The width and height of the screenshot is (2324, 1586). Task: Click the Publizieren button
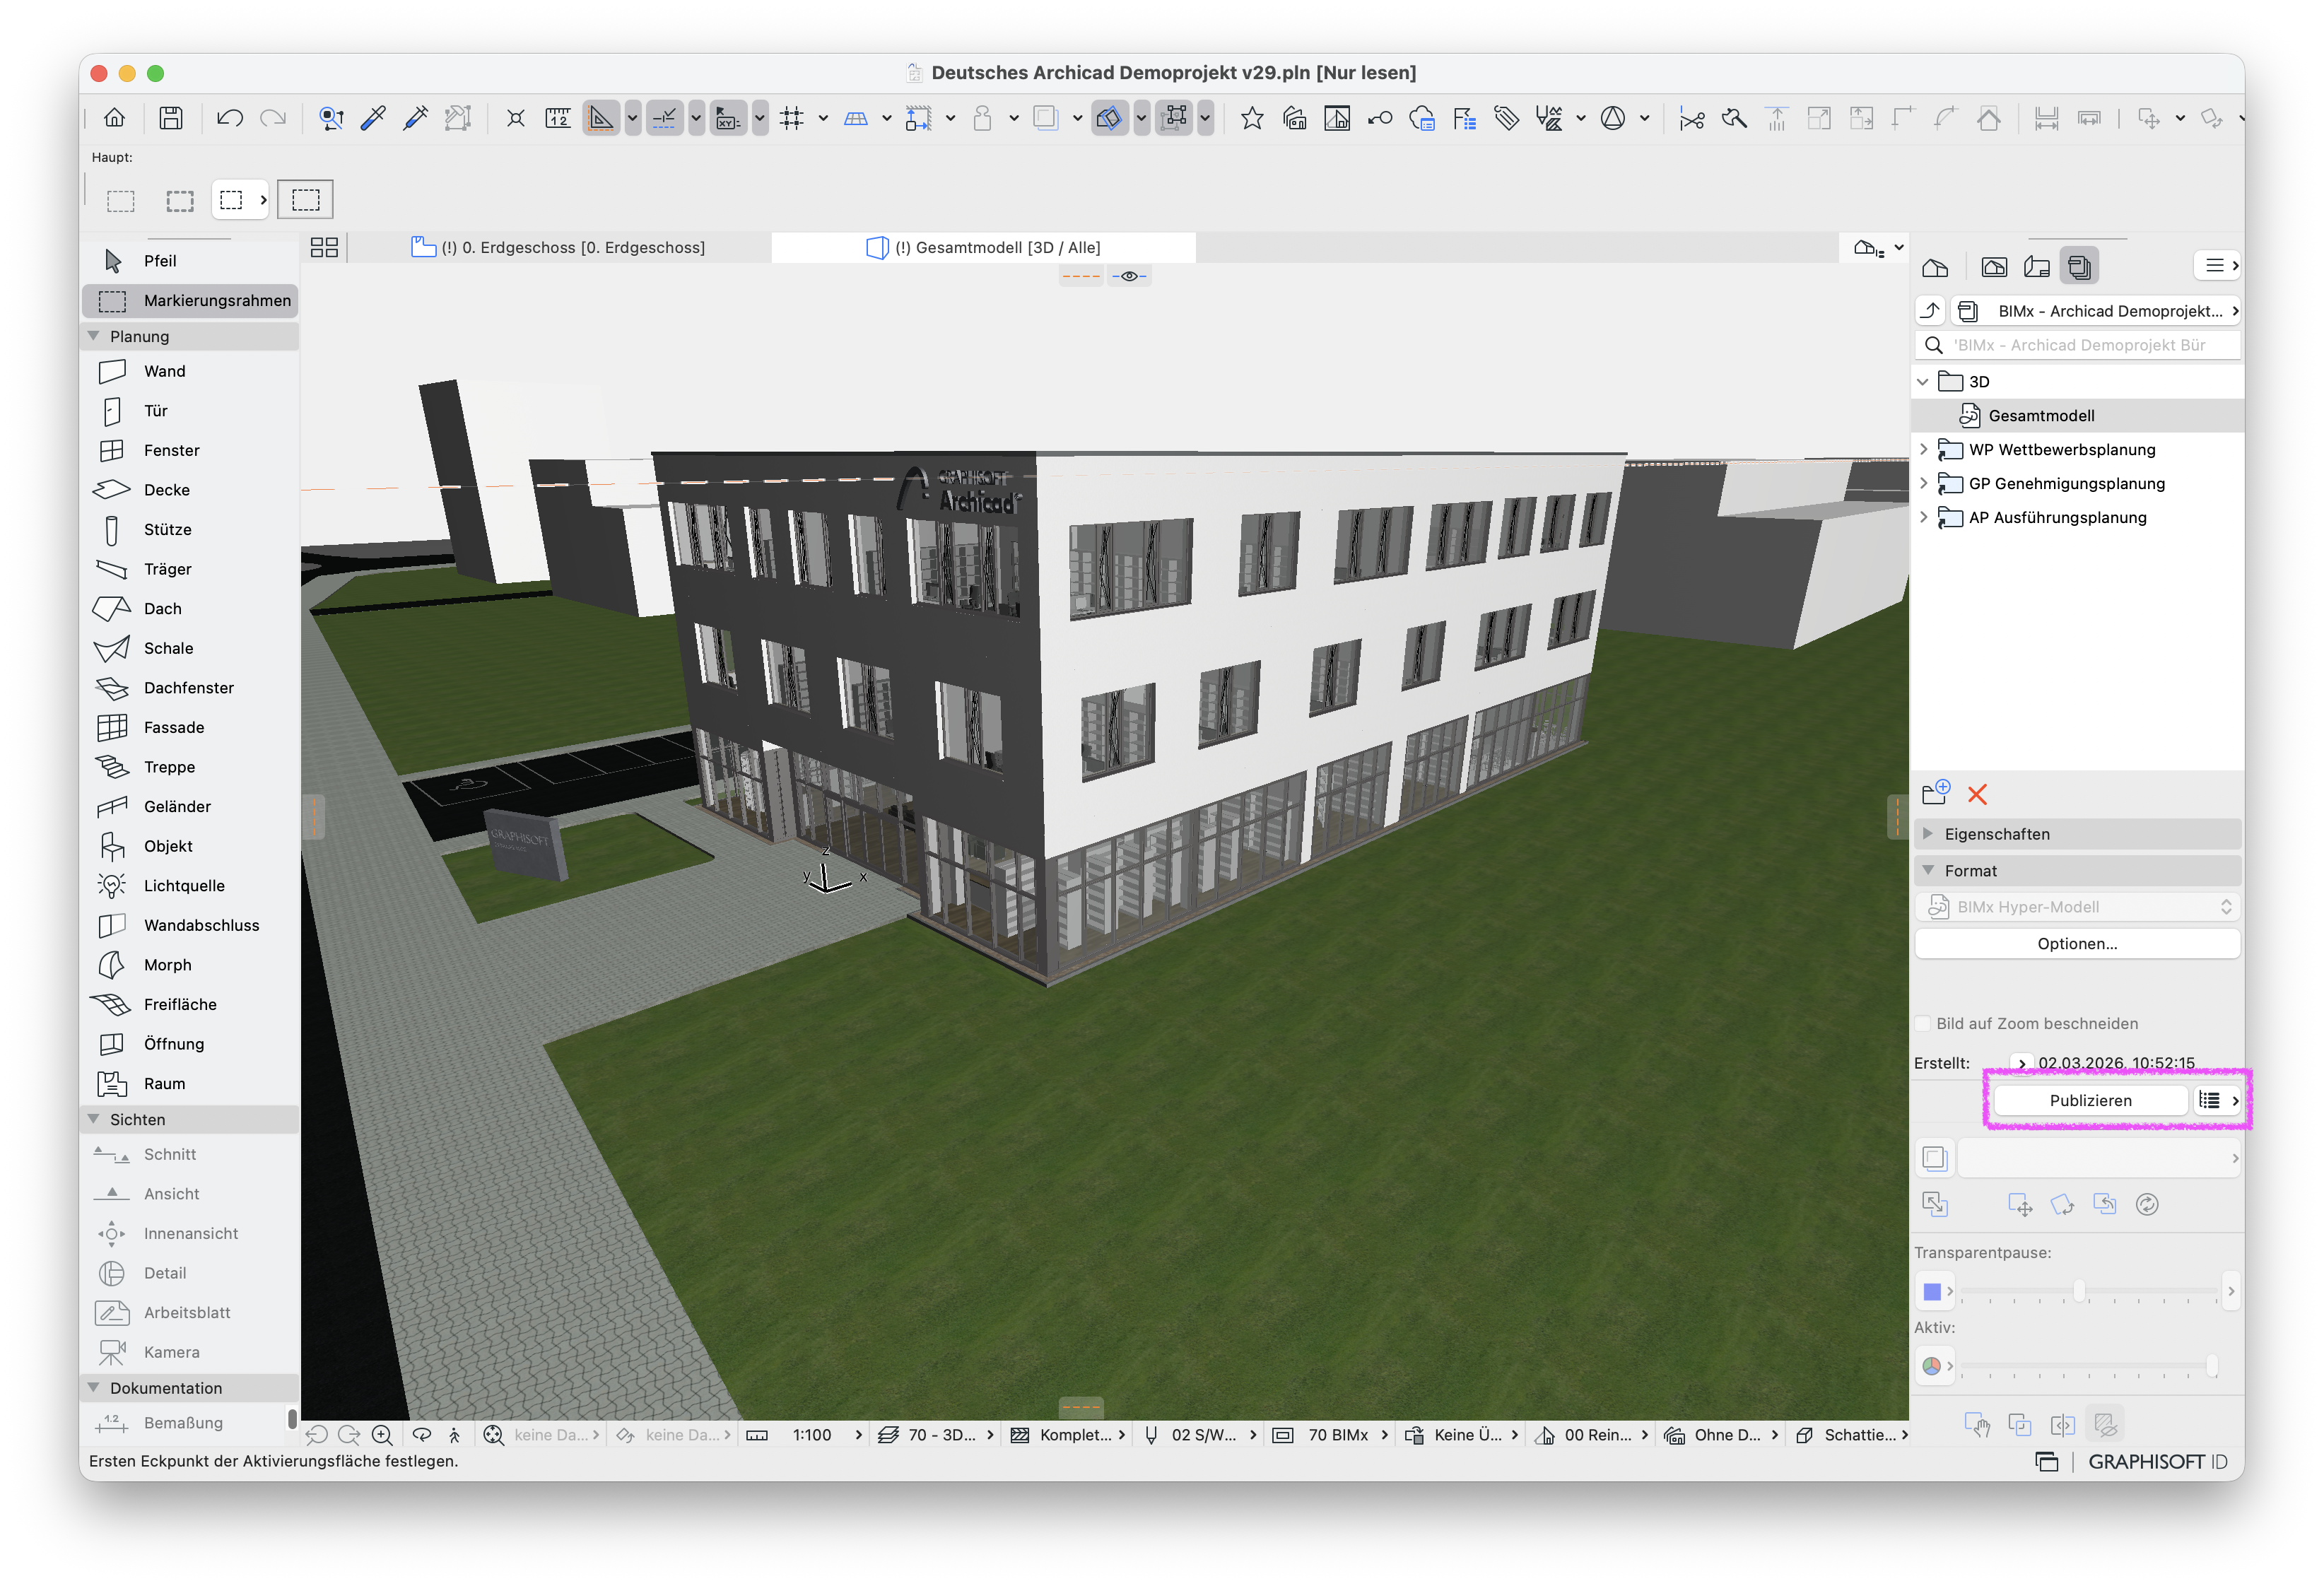point(2090,1100)
